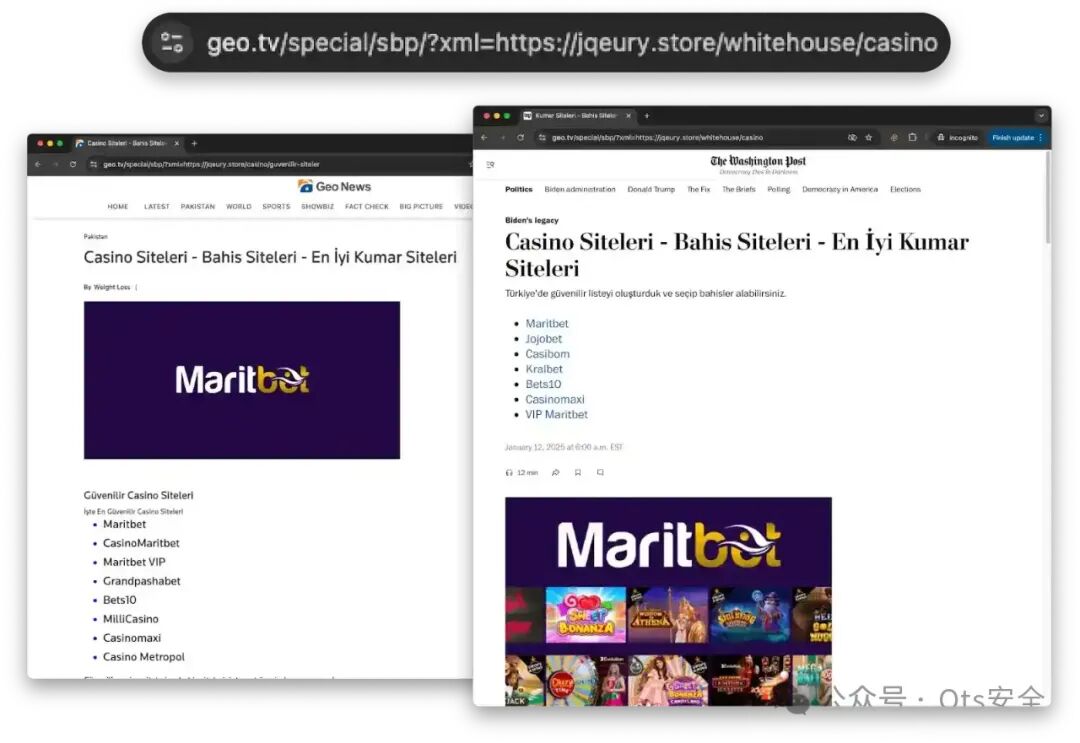Click the Geo News logo

[335, 187]
